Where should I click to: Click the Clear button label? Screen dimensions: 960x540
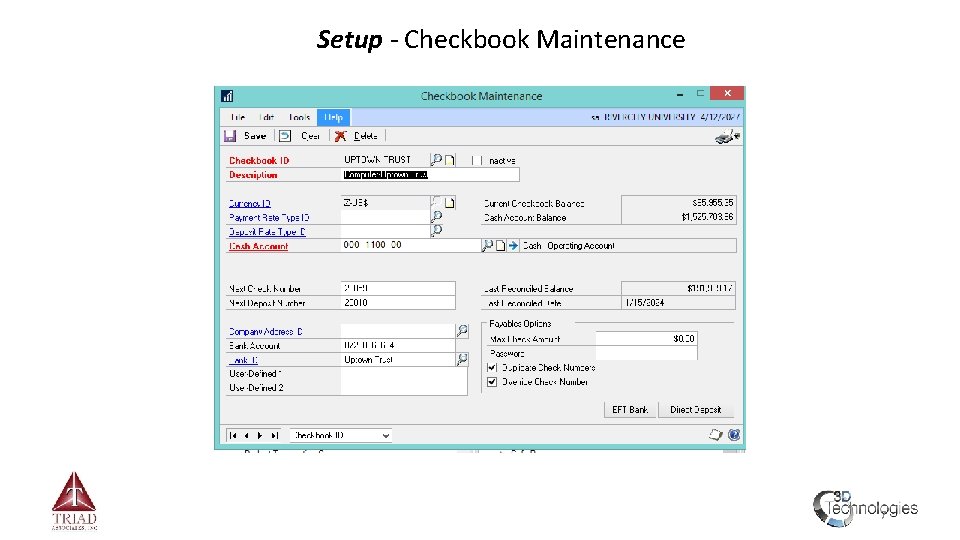point(310,136)
